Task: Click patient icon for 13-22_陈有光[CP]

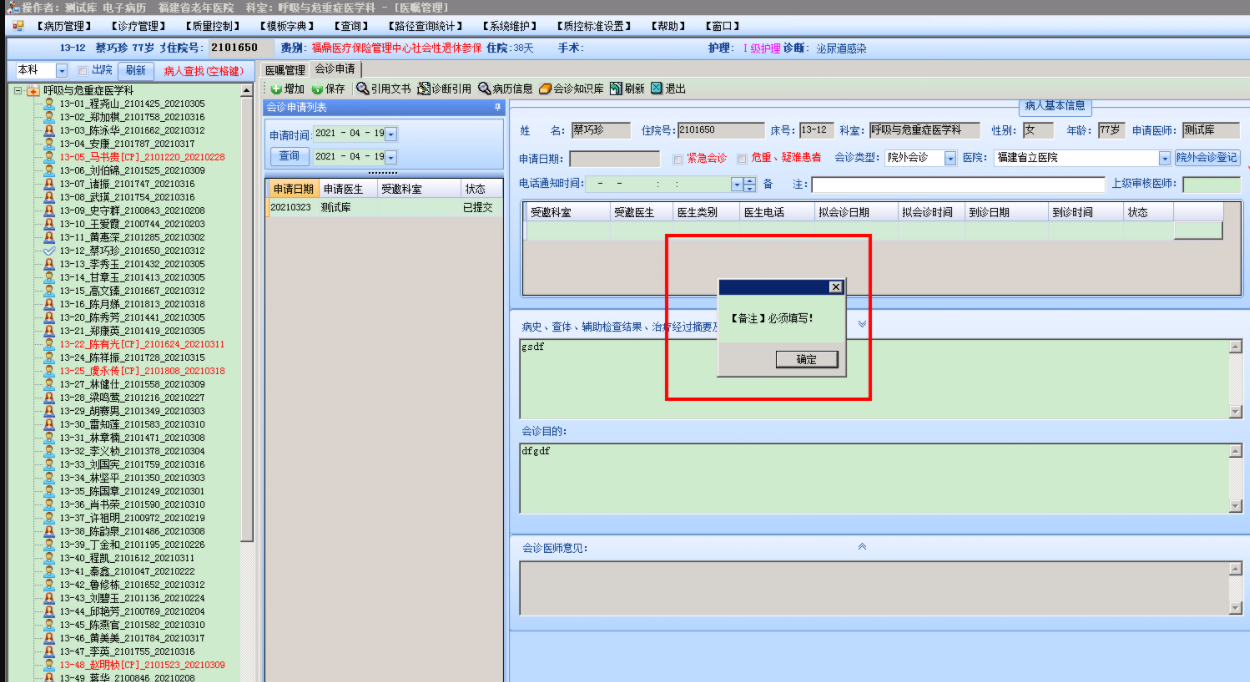Action: (48, 344)
